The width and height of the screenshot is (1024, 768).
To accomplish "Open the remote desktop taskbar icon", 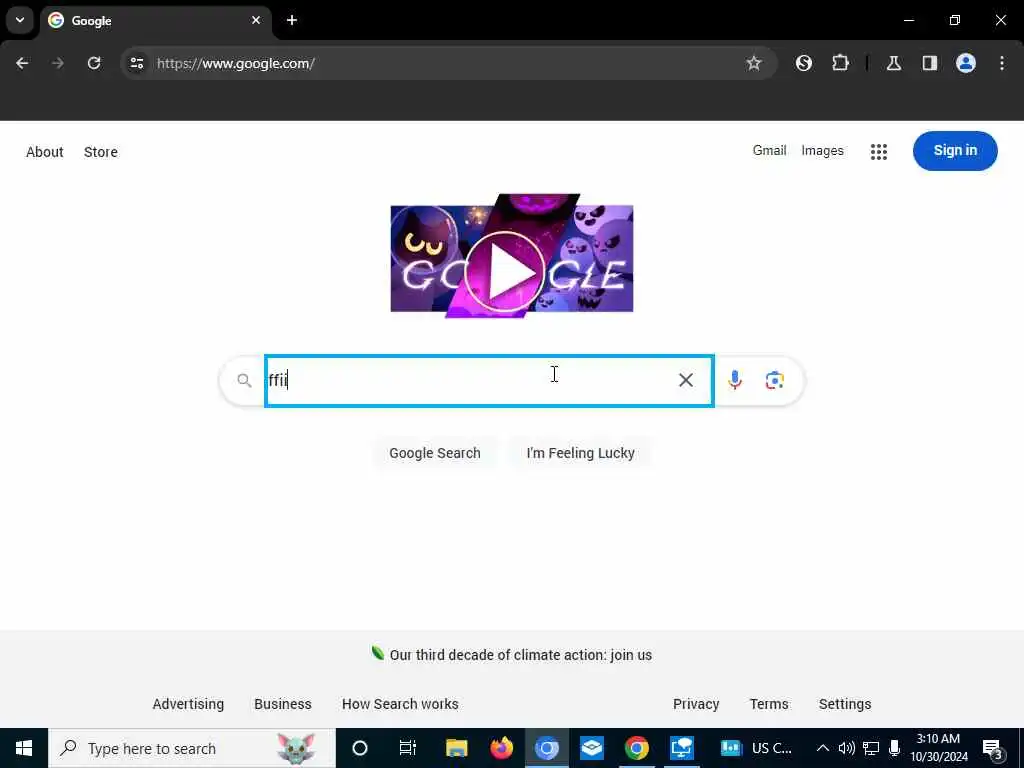I will (682, 748).
